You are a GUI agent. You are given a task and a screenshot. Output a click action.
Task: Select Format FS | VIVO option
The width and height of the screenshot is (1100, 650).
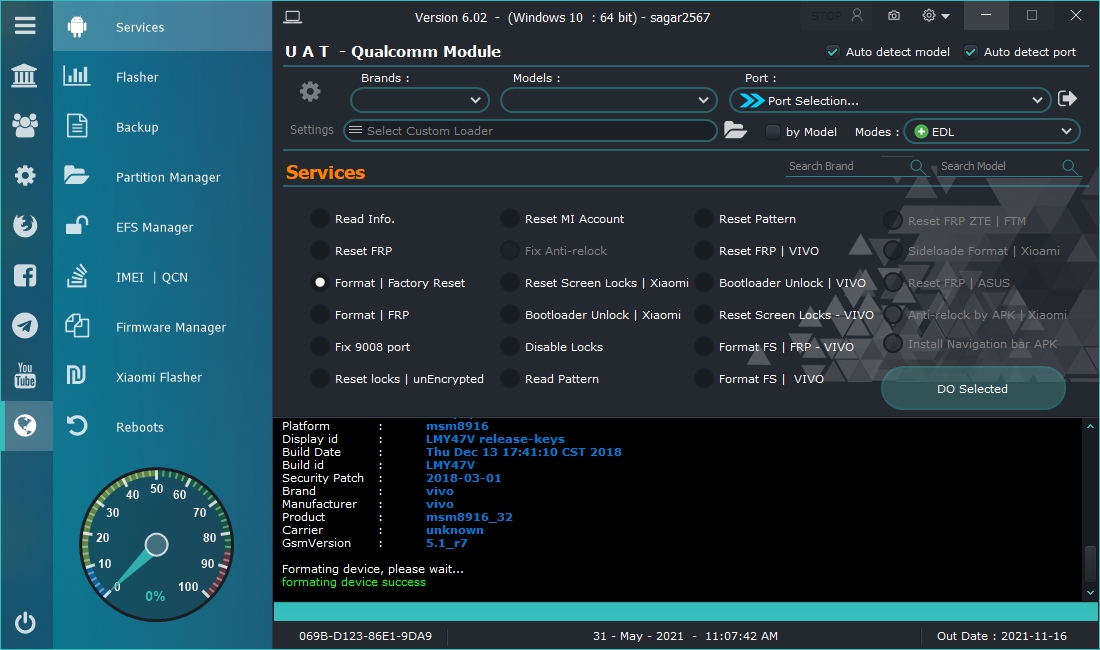[x=704, y=379]
